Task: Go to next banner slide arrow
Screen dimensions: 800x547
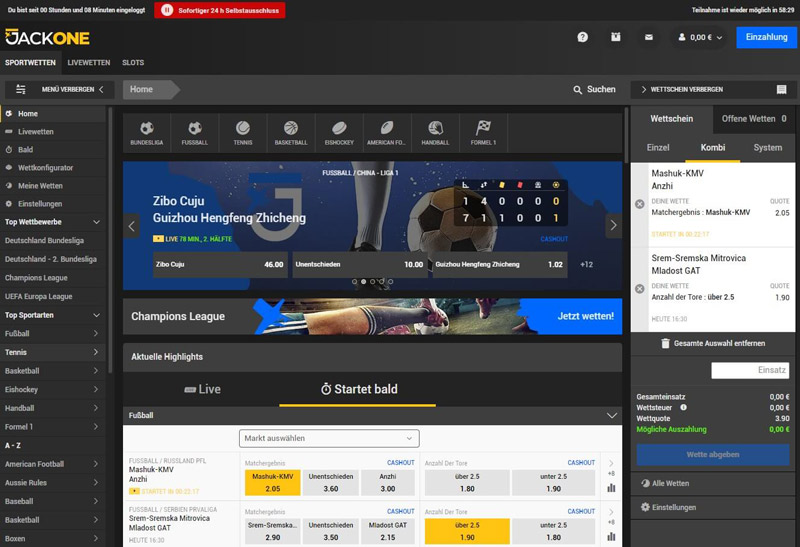Action: pos(613,226)
